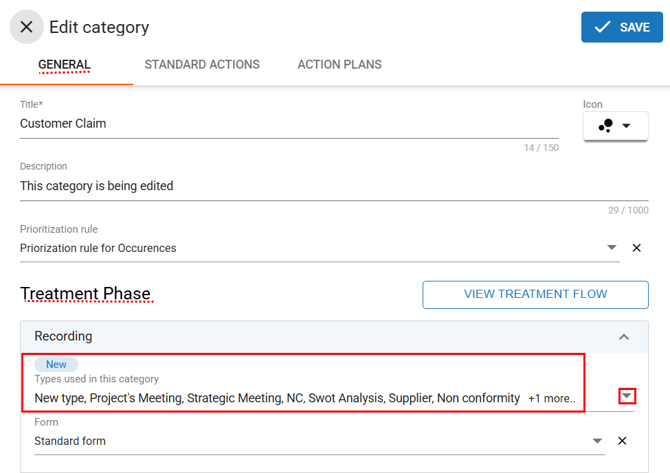The height and width of the screenshot is (473, 670).
Task: Expand the Form dropdown arrow
Action: [x=598, y=441]
